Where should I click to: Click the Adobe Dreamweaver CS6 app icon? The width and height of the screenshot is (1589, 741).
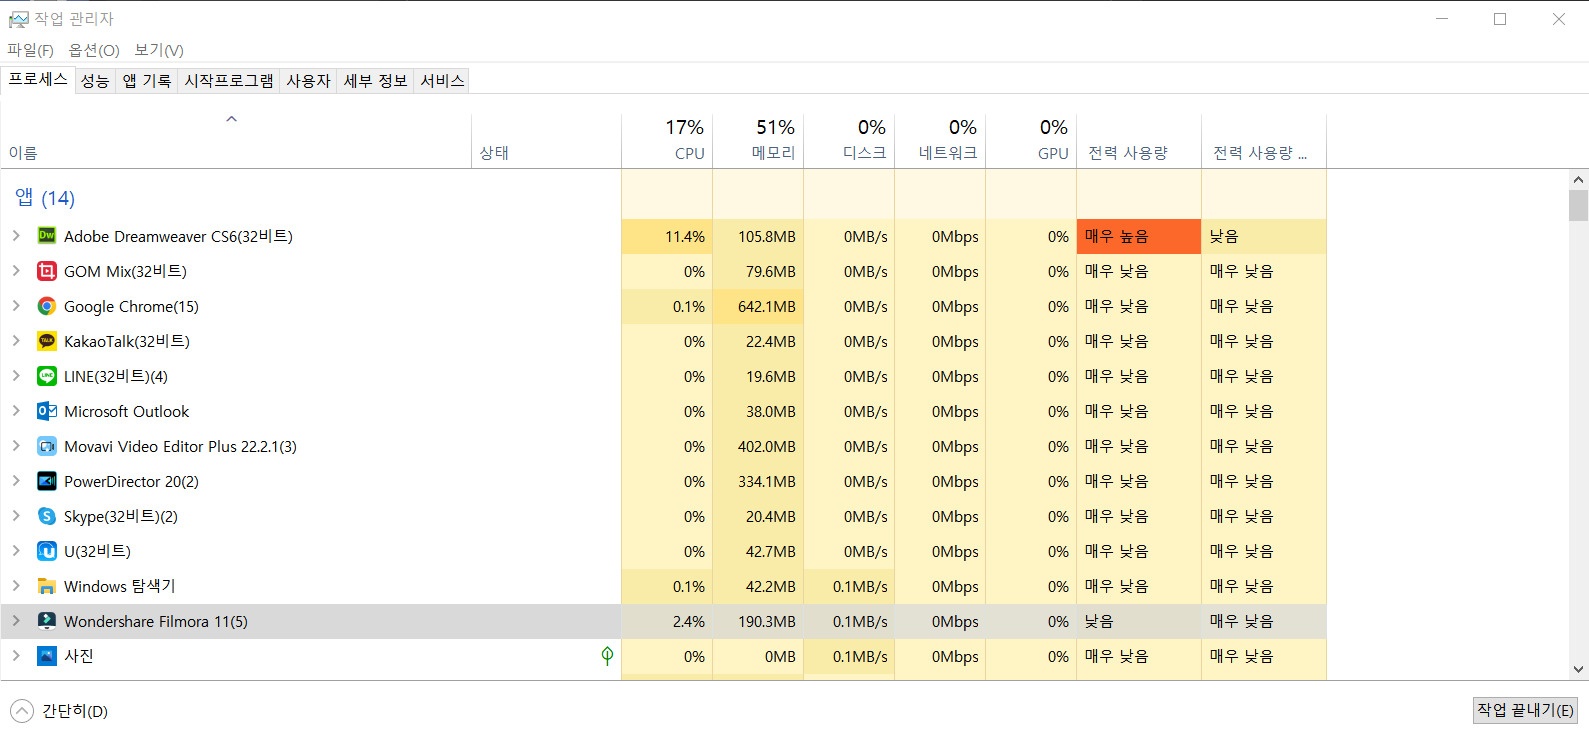click(x=47, y=236)
